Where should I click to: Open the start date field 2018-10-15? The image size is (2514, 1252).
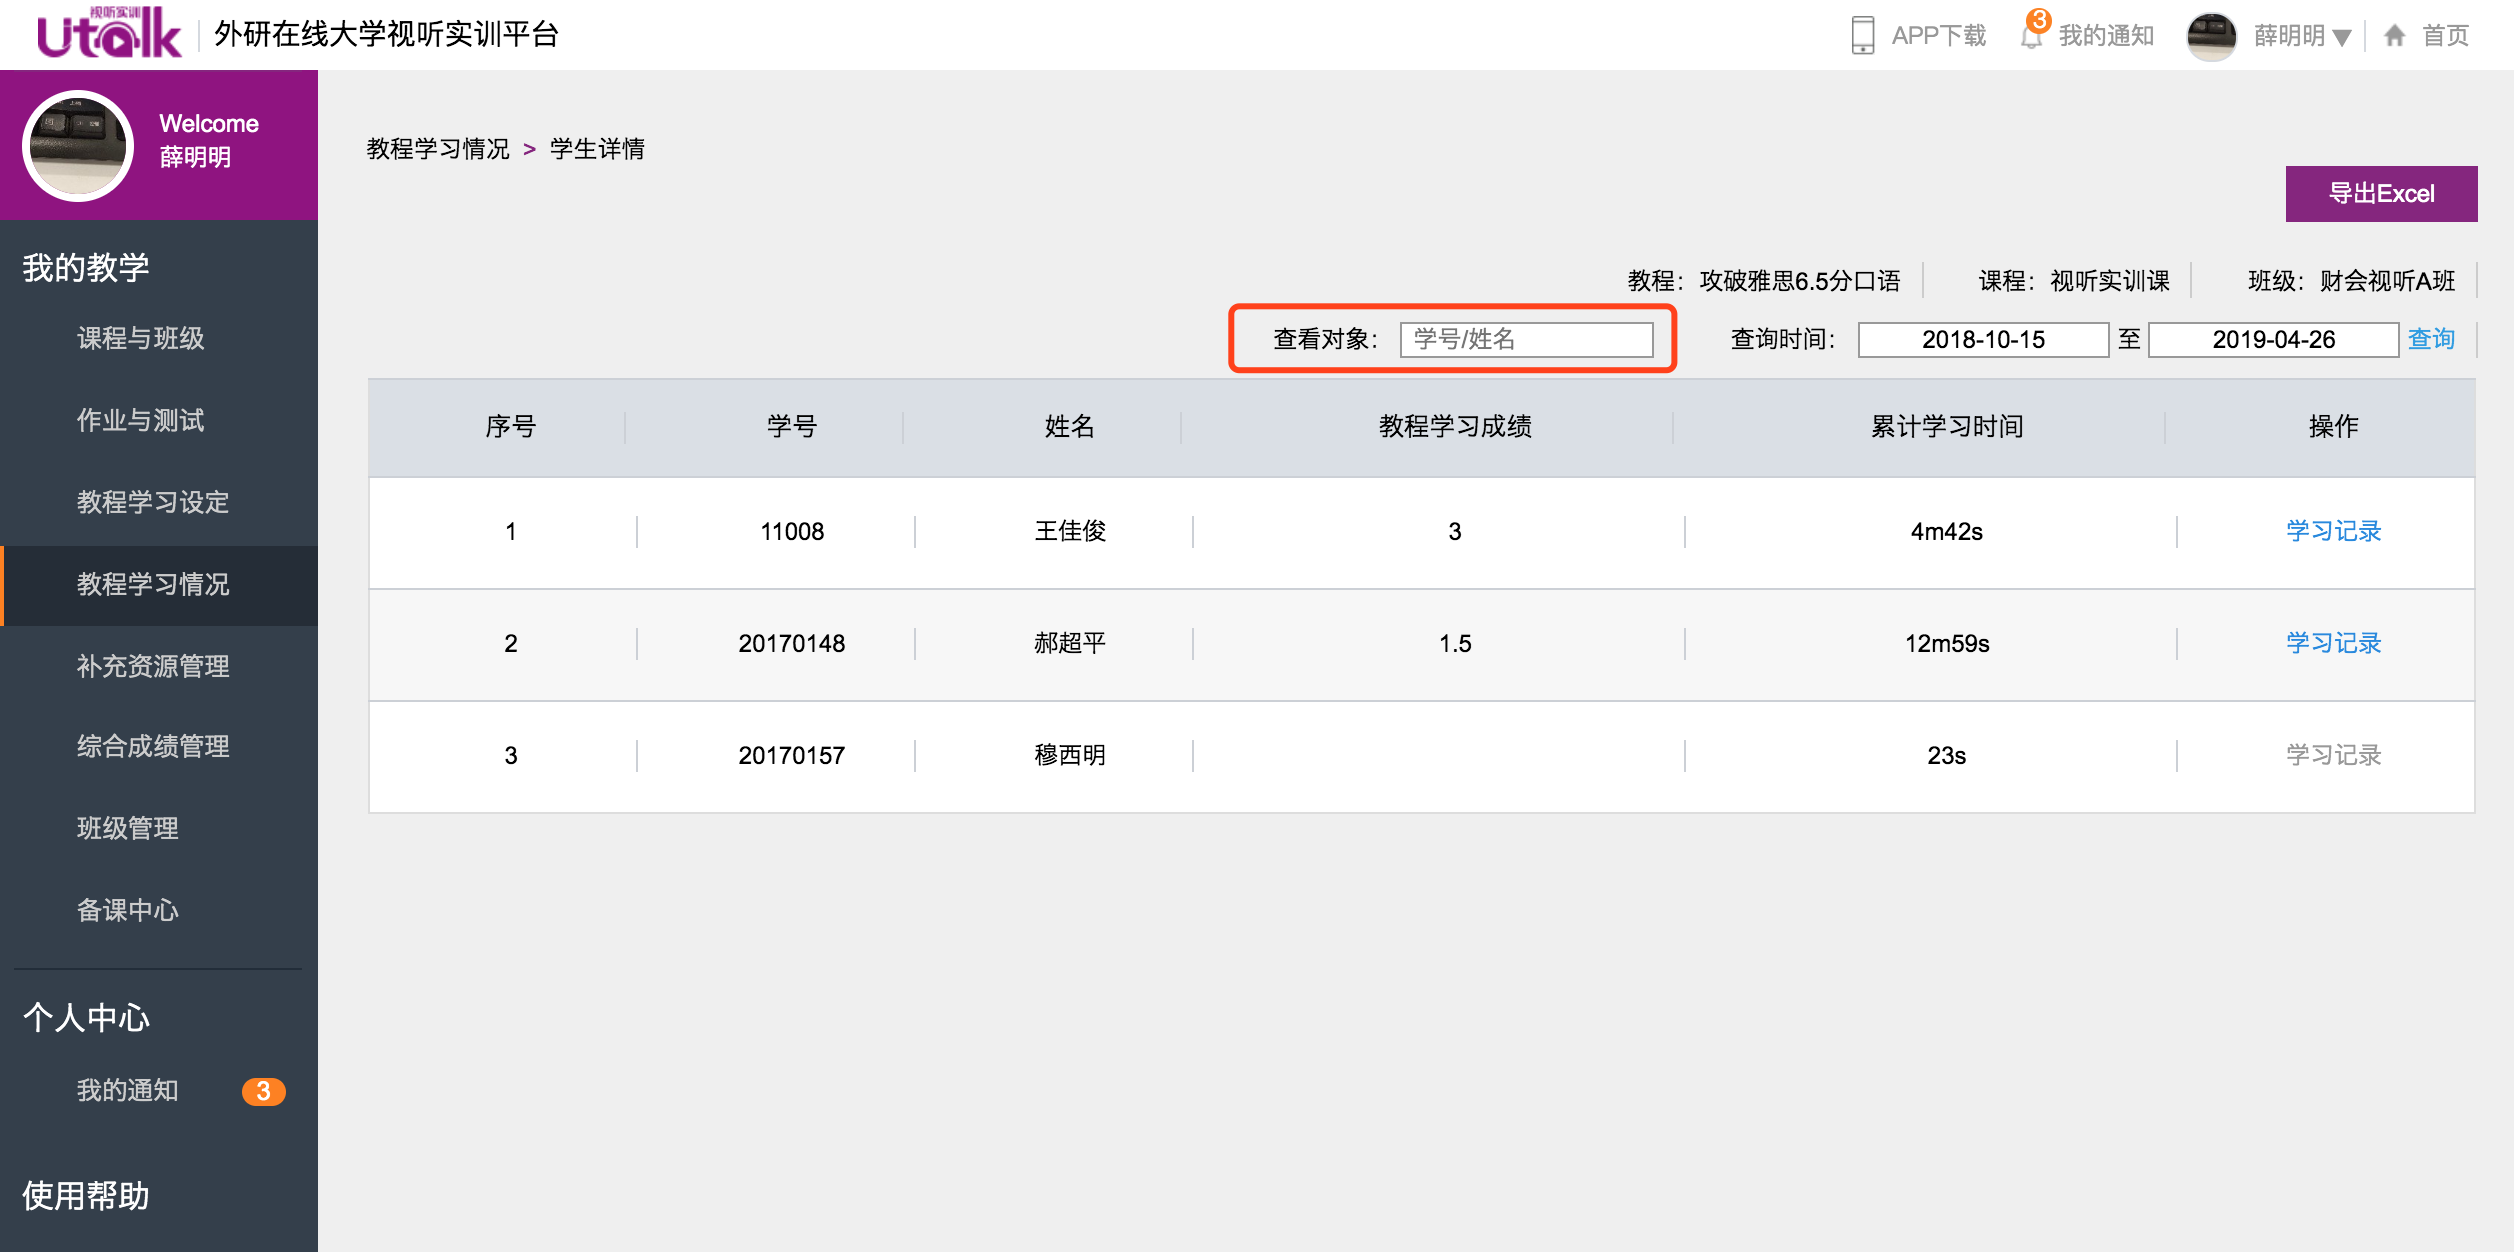[1982, 340]
